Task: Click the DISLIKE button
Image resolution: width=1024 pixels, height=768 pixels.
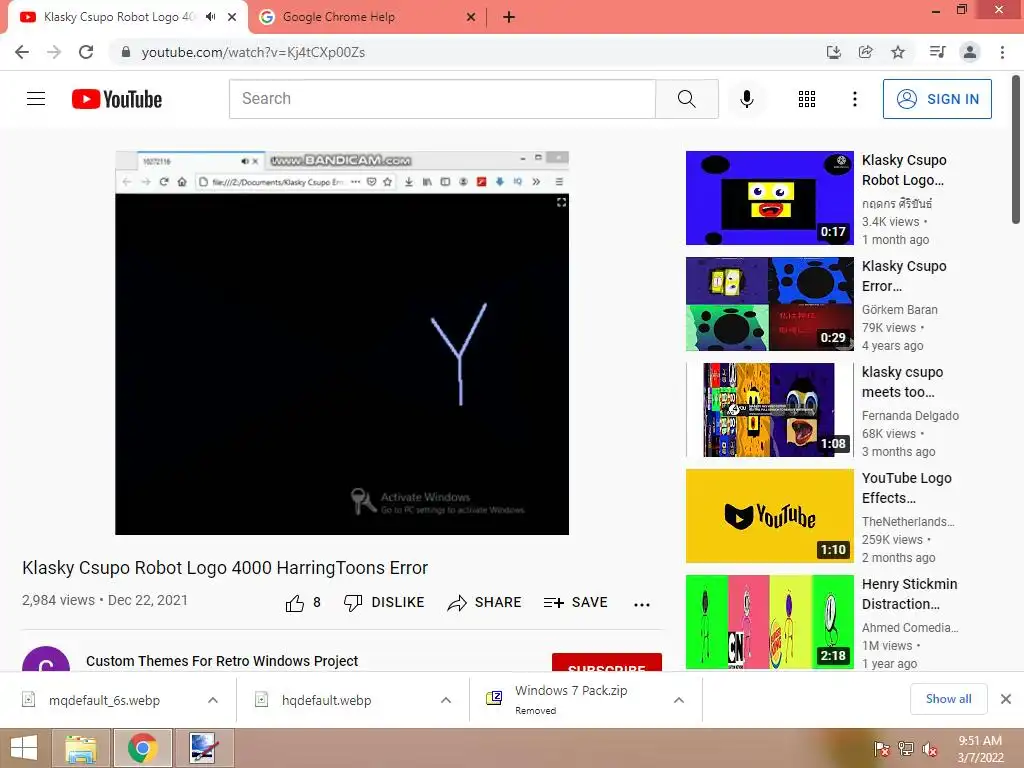Action: coord(384,603)
